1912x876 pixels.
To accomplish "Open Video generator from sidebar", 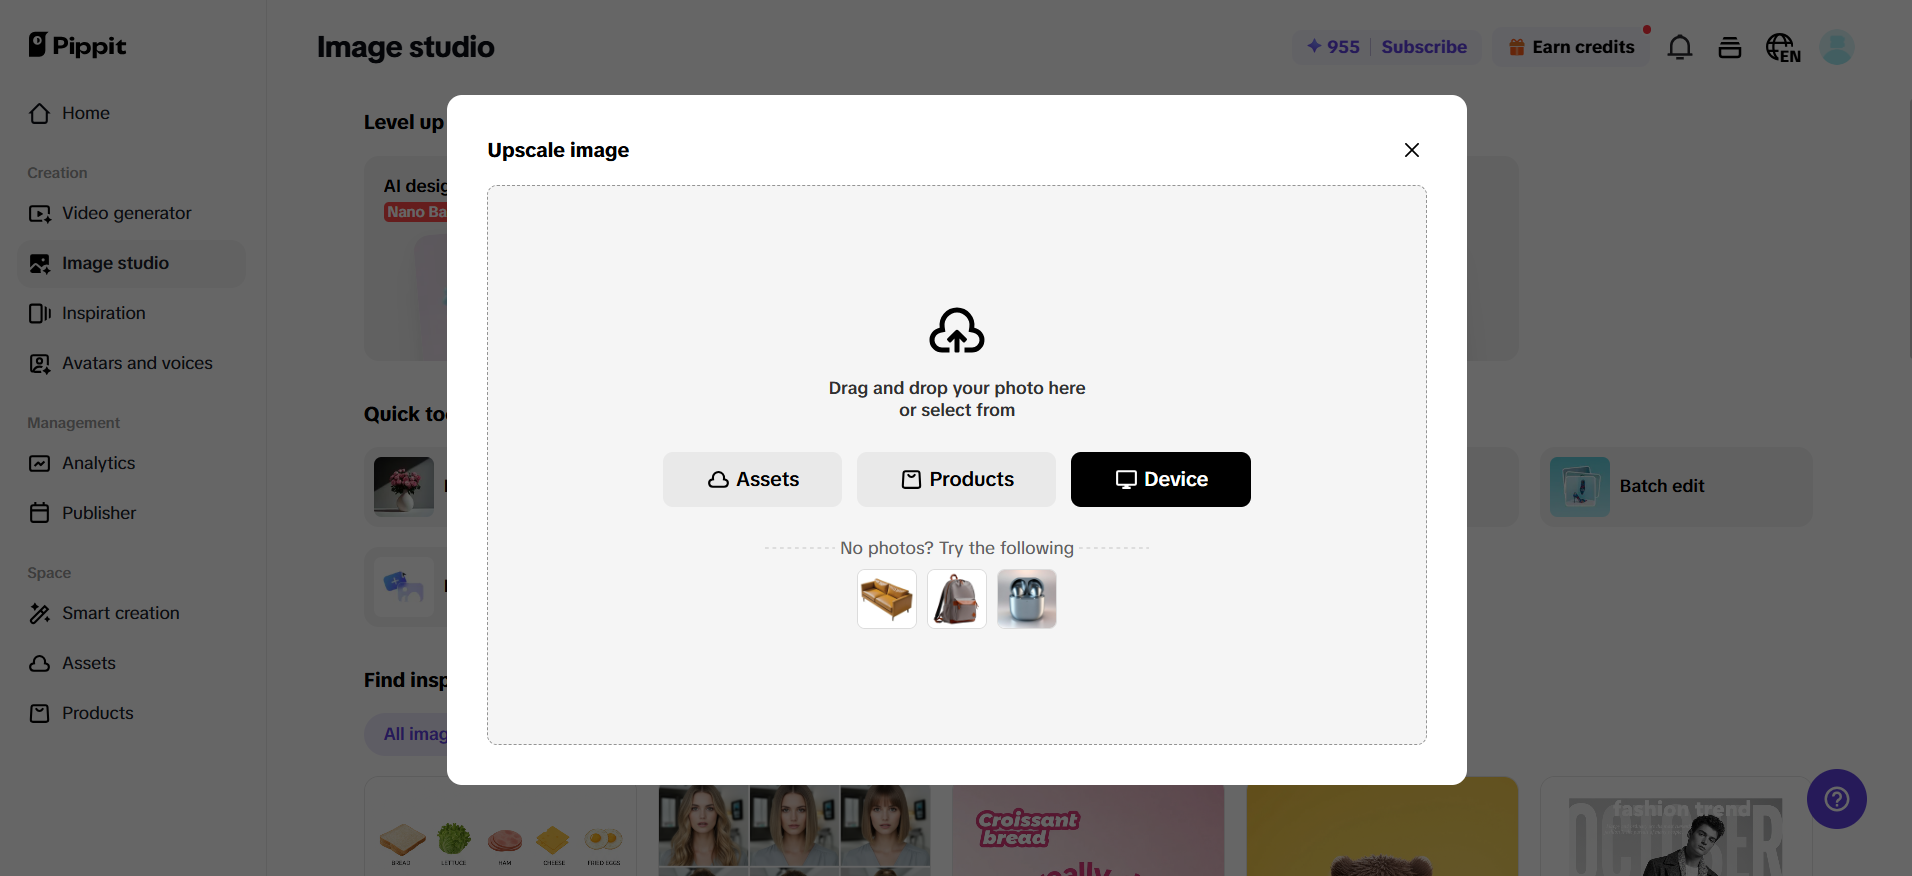I will (126, 213).
